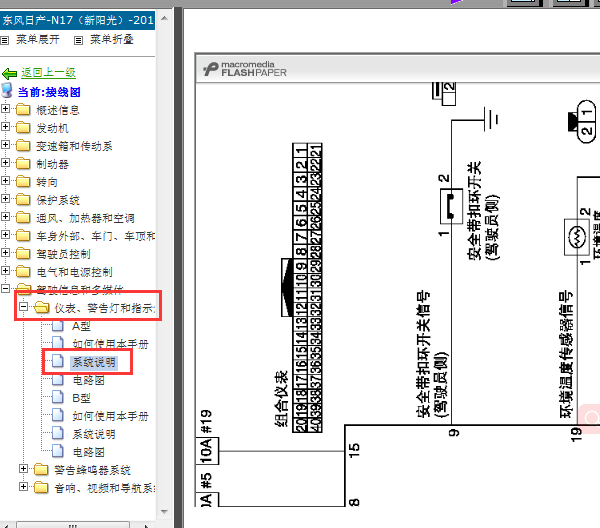This screenshot has width=600, height=528.
Task: Open the first 如何使用本手册 entry under A型
Action: pyautogui.click(x=110, y=344)
